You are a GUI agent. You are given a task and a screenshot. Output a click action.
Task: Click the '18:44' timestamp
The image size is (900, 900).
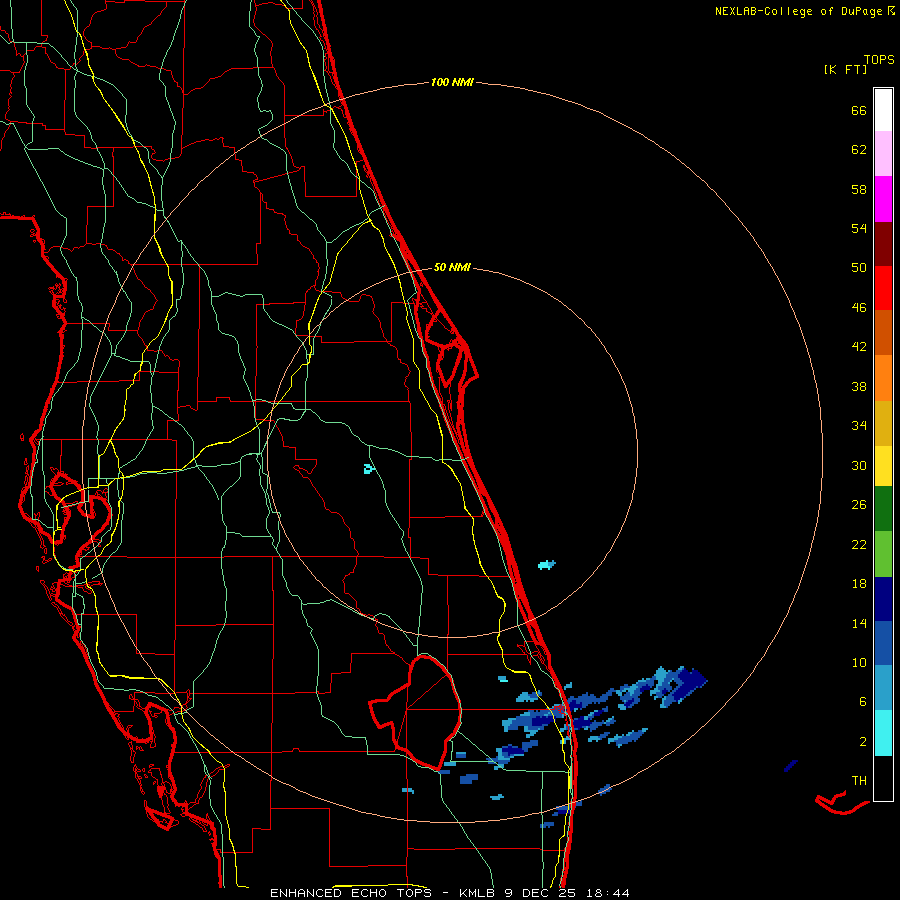pos(610,893)
